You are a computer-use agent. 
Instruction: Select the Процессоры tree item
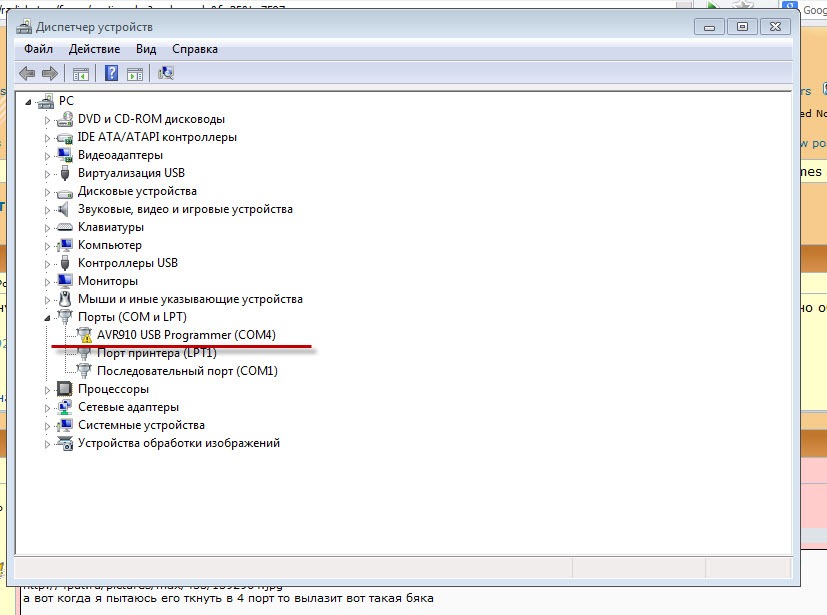[x=113, y=389]
